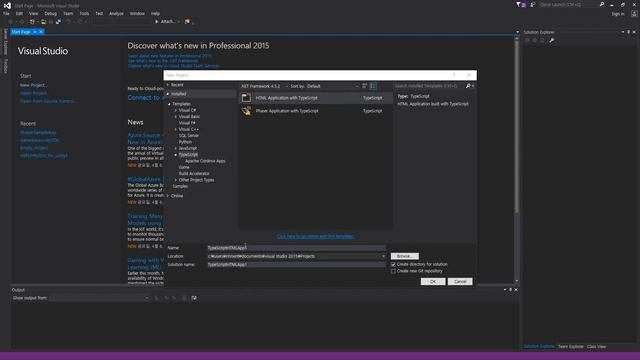Pin the Solution Explorer panel
Image resolution: width=640 pixels, height=360 pixels.
click(x=628, y=32)
